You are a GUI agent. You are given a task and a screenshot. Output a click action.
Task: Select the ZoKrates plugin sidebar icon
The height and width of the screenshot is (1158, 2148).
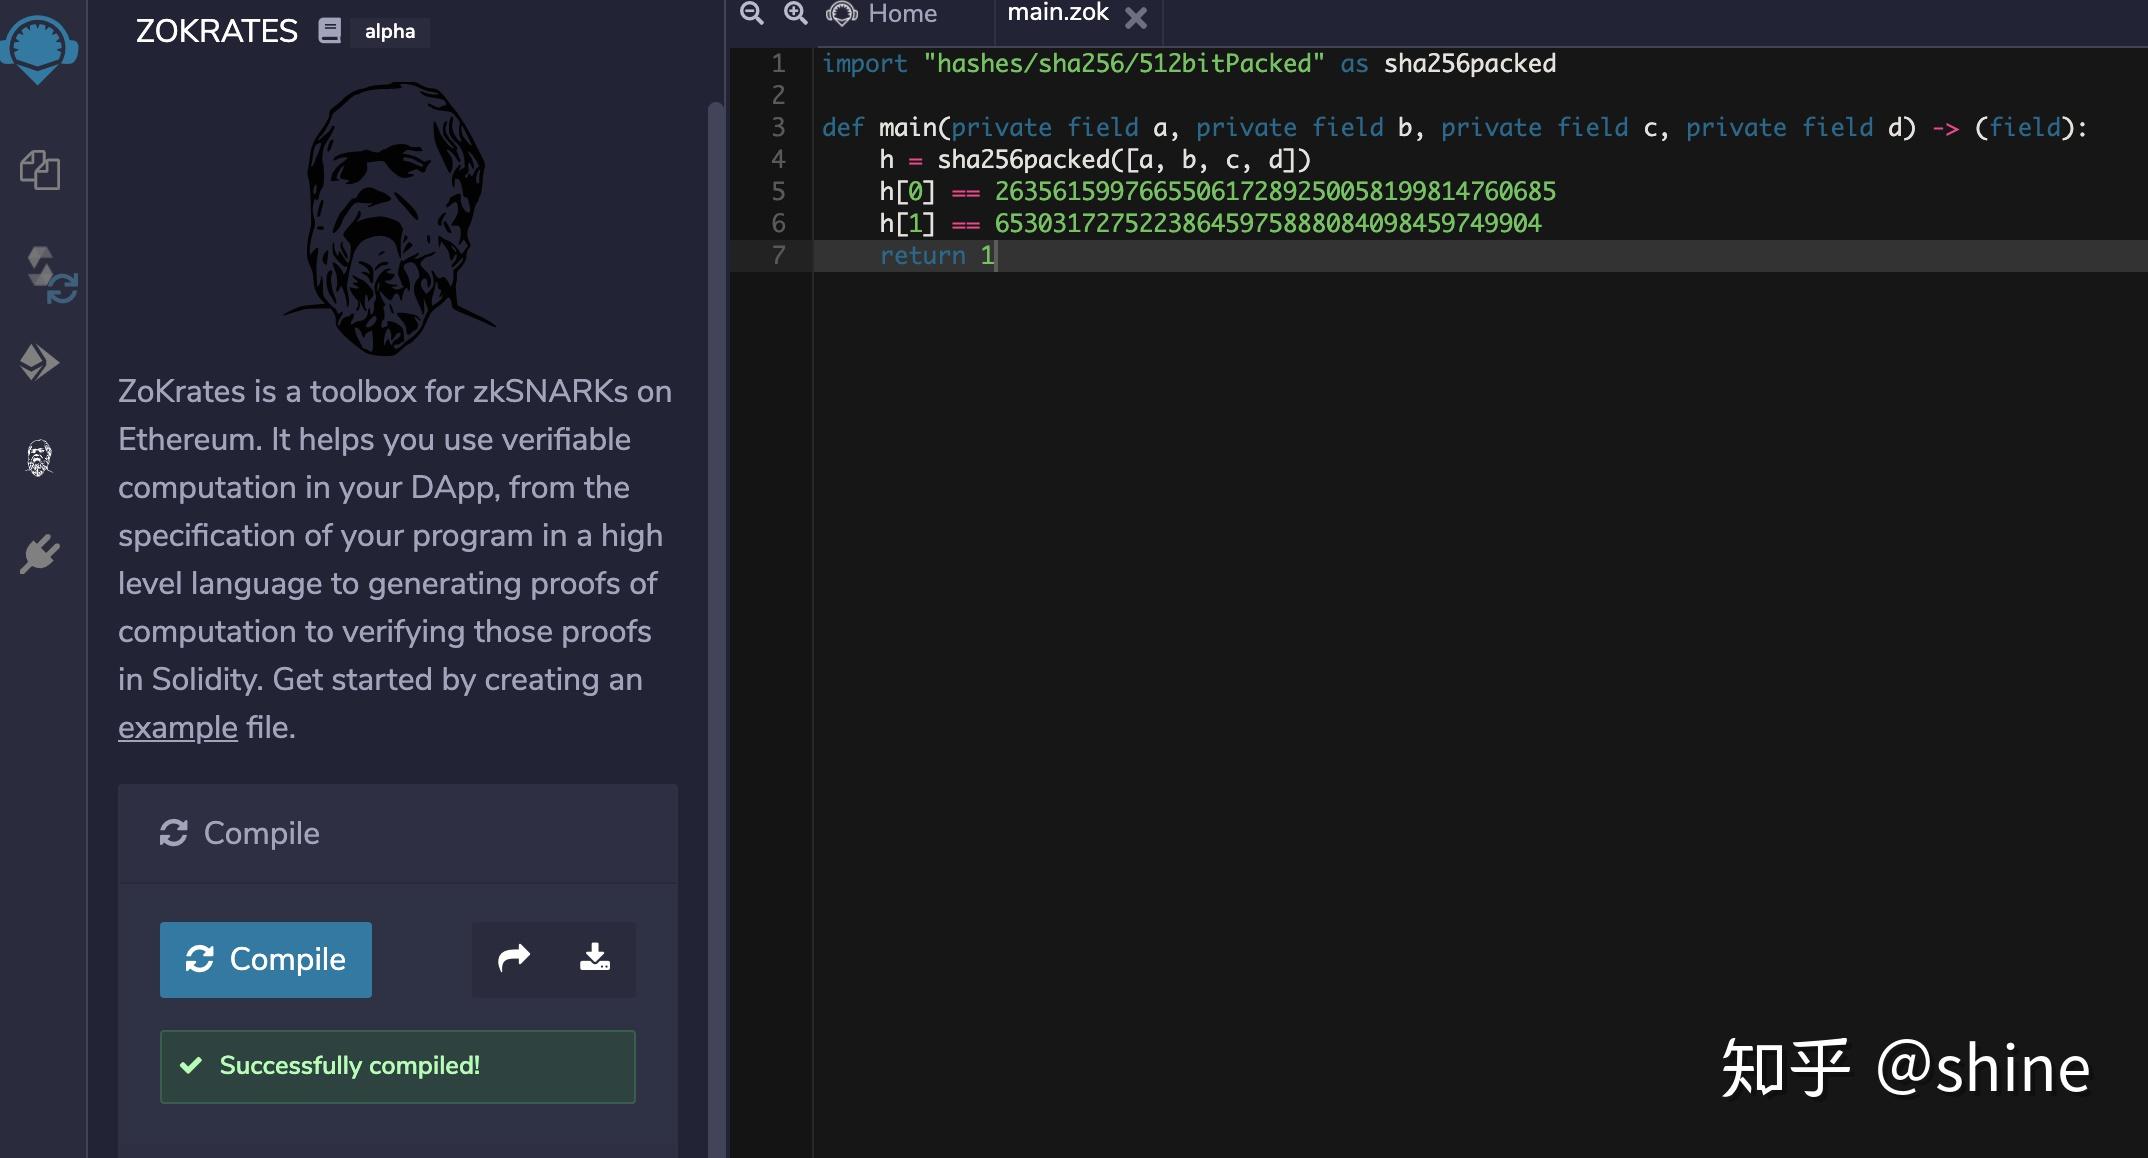pos(39,458)
